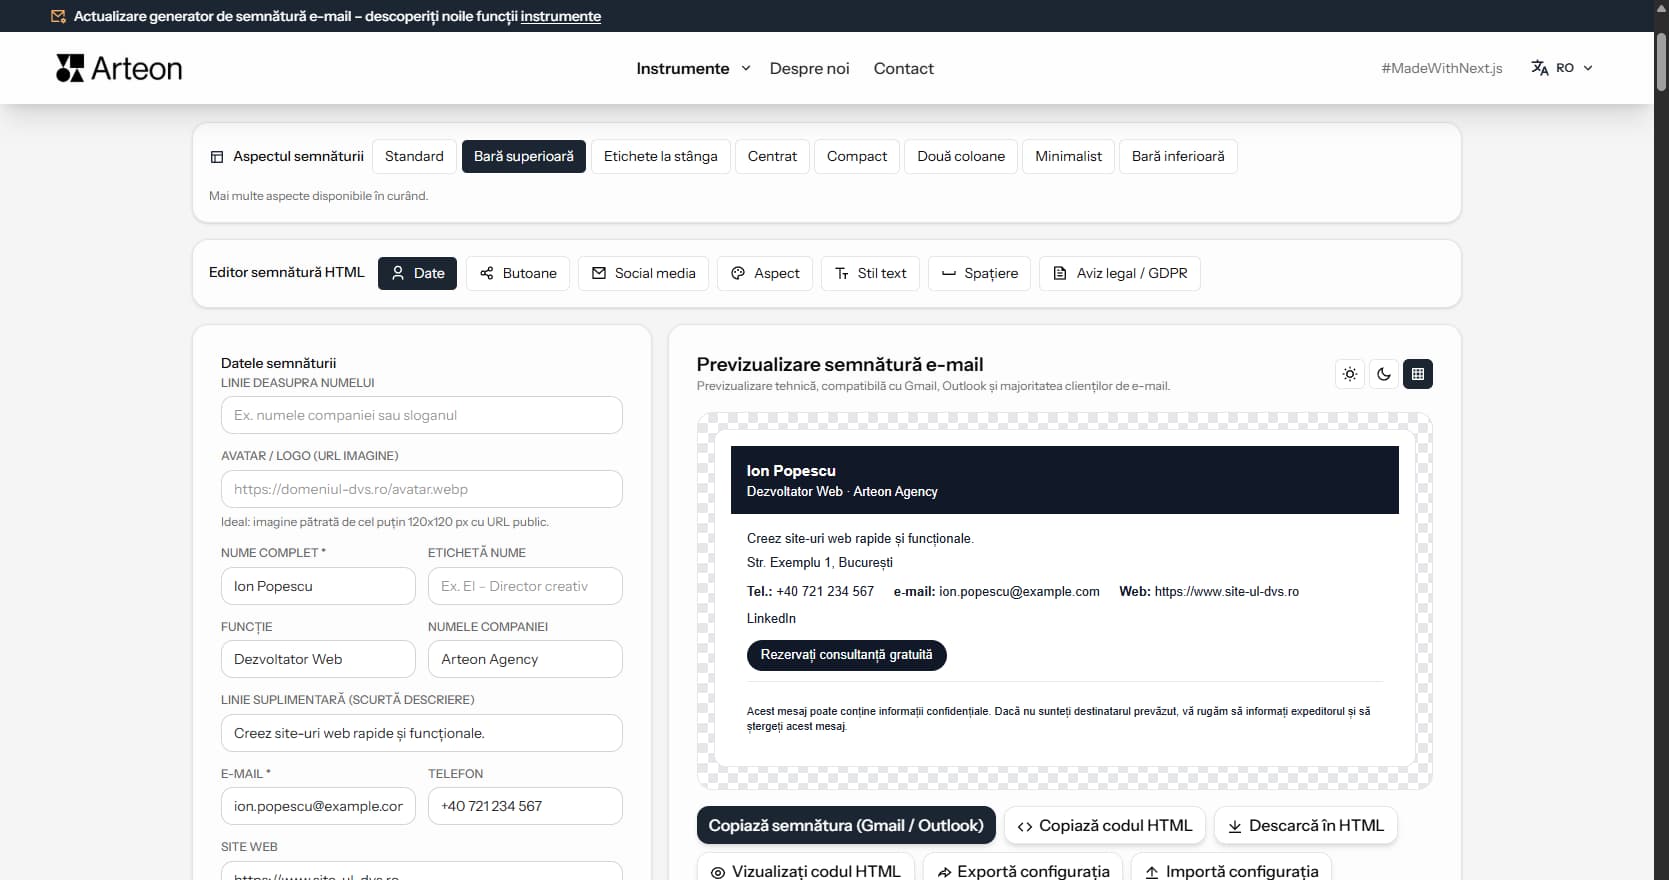Click the Ion Popescu name in preview
This screenshot has height=880, width=1669.
[791, 470]
